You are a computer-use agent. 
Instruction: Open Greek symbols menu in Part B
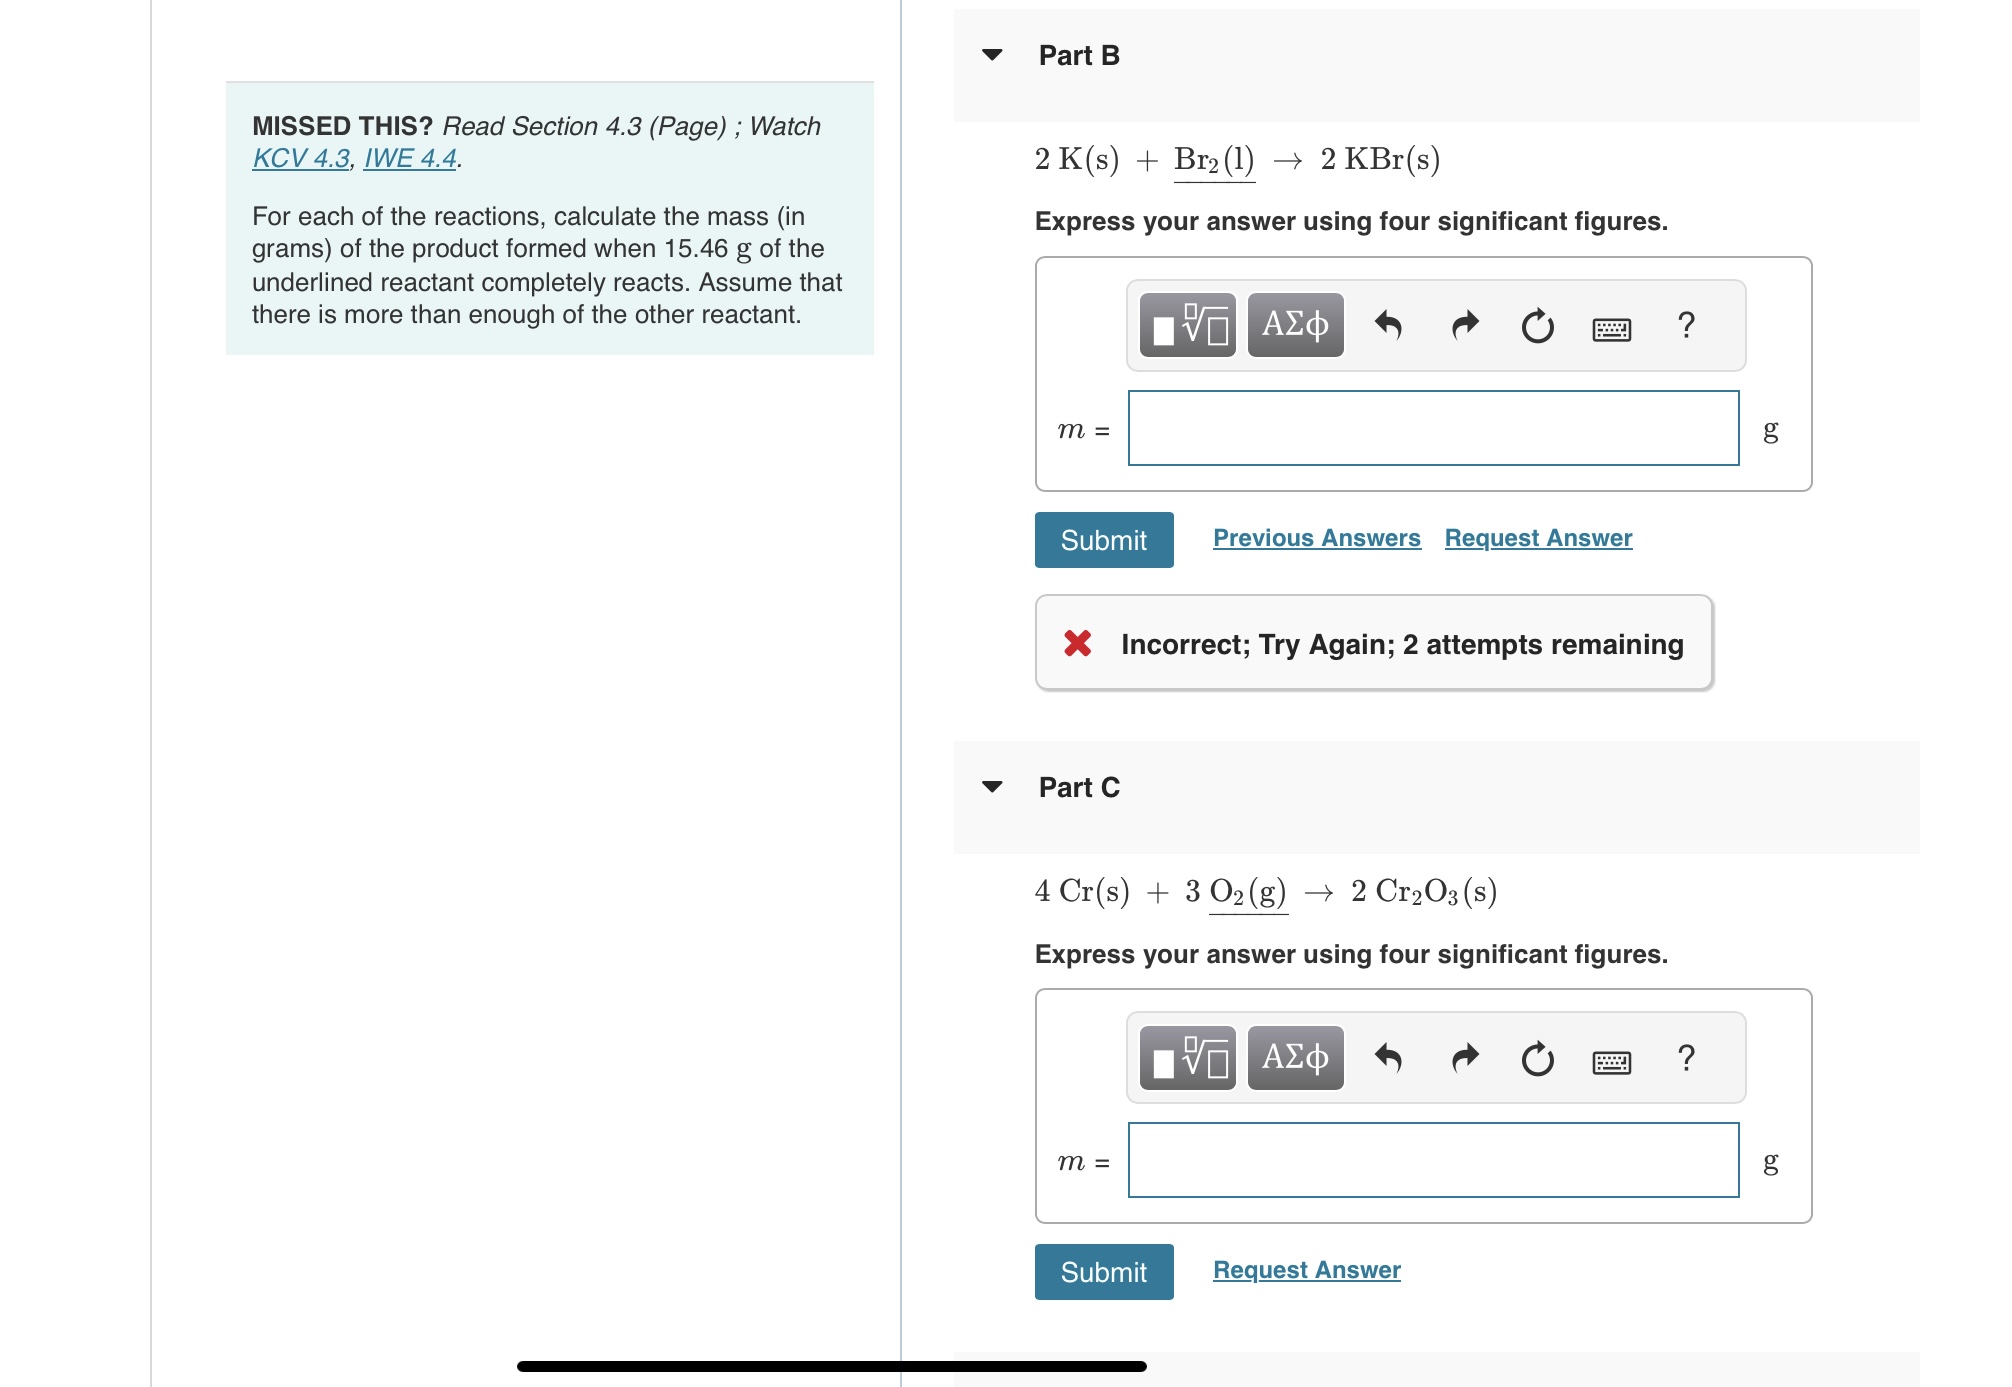(1295, 325)
